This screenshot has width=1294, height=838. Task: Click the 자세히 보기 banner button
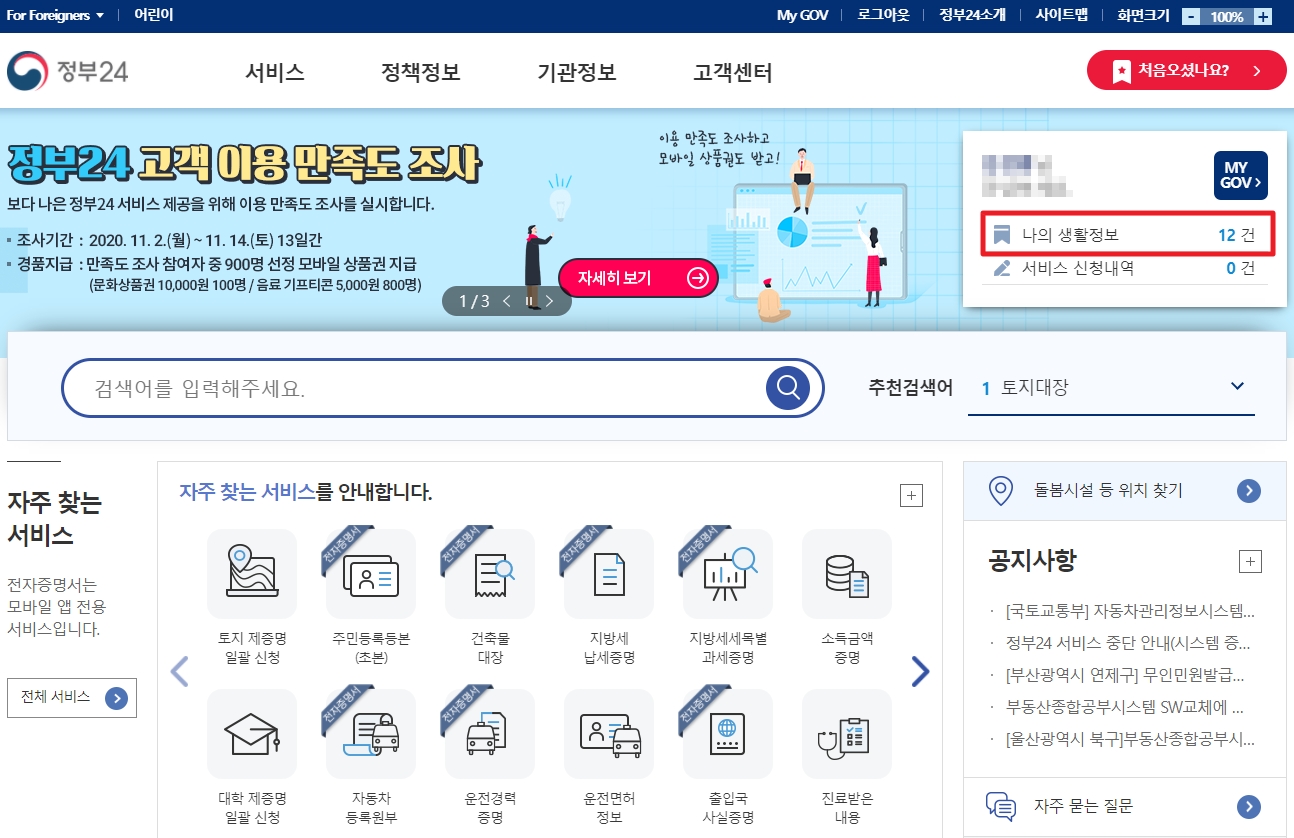(x=638, y=278)
